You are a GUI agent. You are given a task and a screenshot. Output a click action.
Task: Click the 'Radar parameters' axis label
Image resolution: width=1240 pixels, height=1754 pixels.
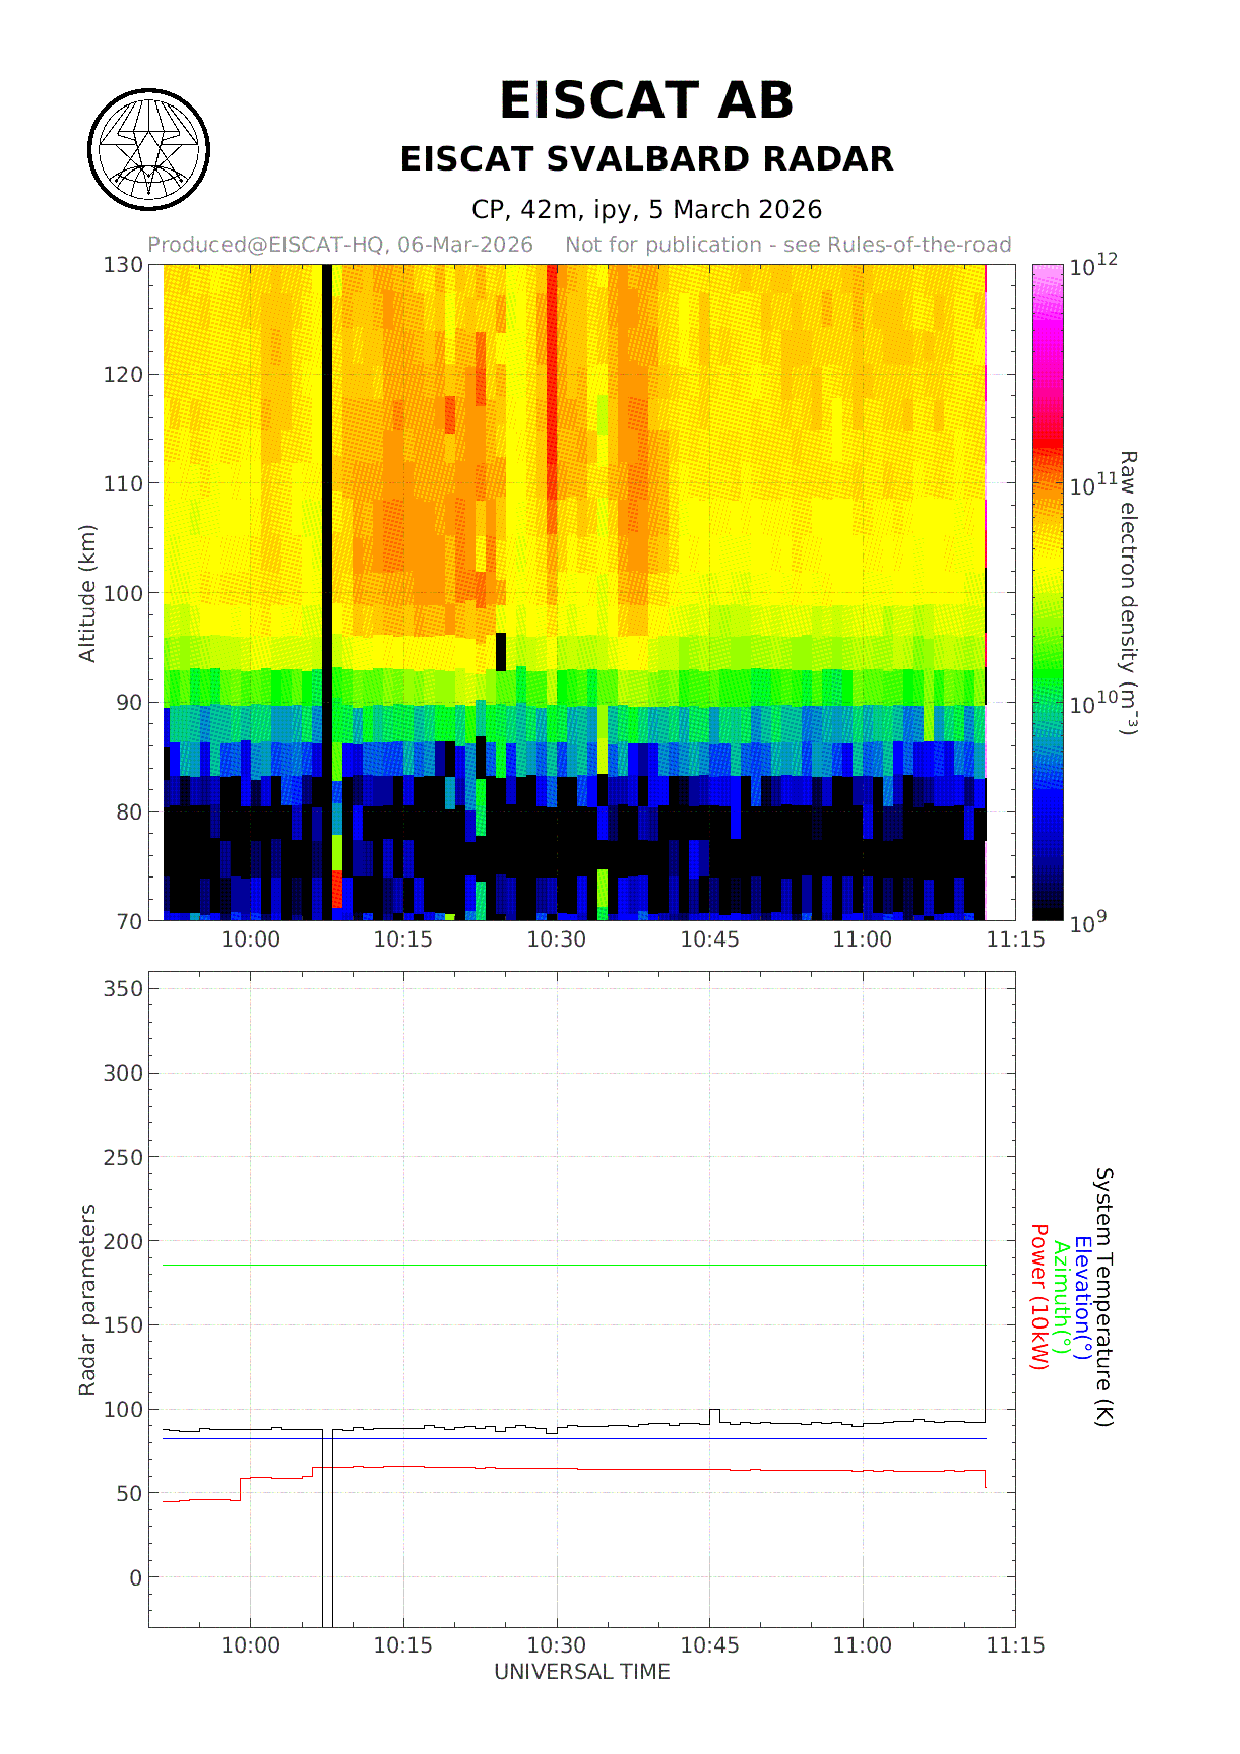pos(87,1300)
